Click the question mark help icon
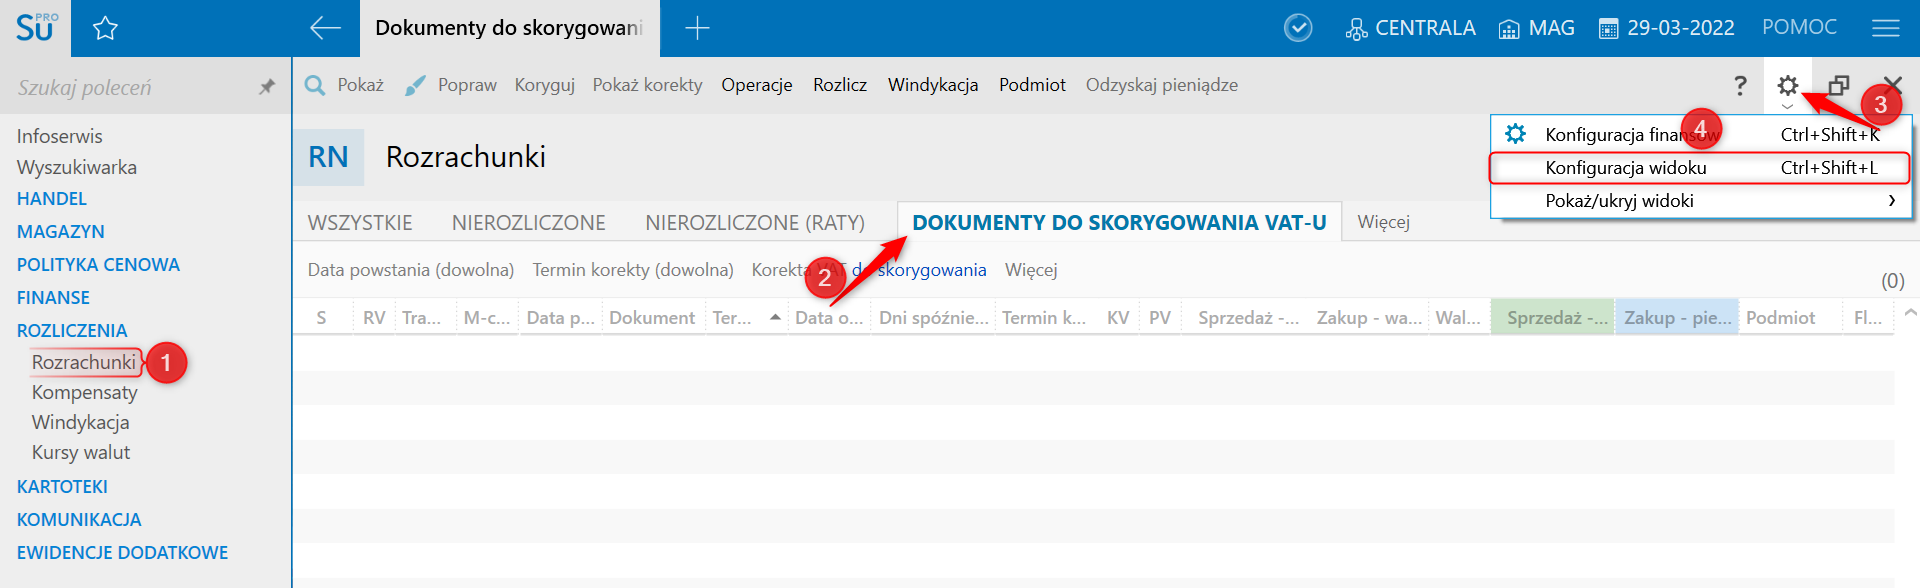 [1740, 86]
